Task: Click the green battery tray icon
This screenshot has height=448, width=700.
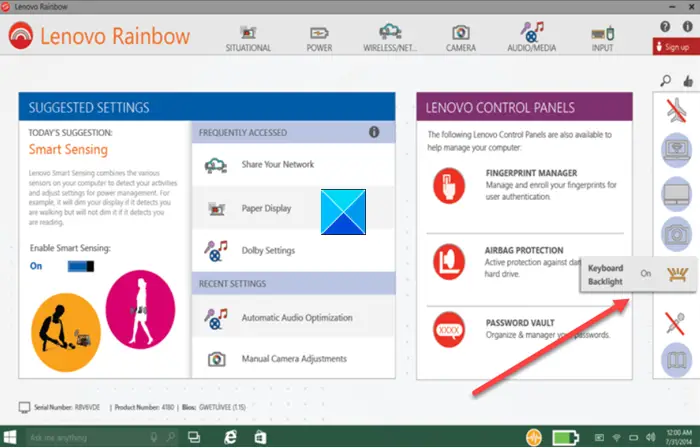Action: (565, 437)
